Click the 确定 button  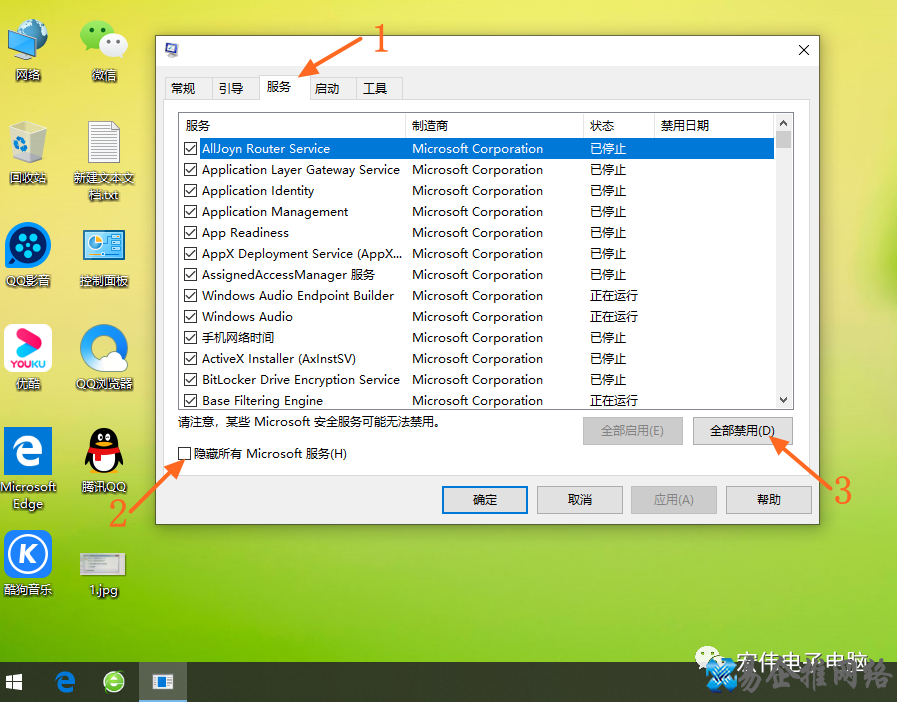[x=485, y=500]
